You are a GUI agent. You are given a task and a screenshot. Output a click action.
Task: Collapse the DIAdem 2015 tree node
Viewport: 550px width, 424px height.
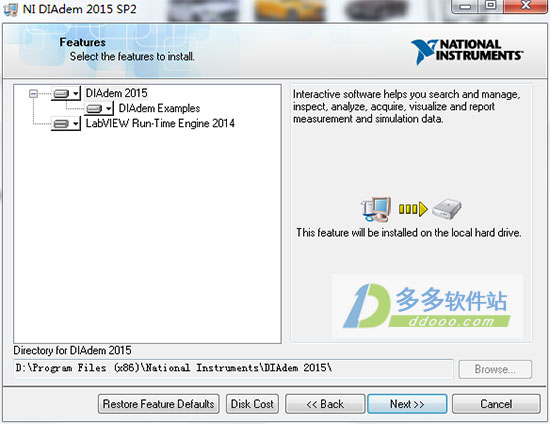tap(33, 93)
